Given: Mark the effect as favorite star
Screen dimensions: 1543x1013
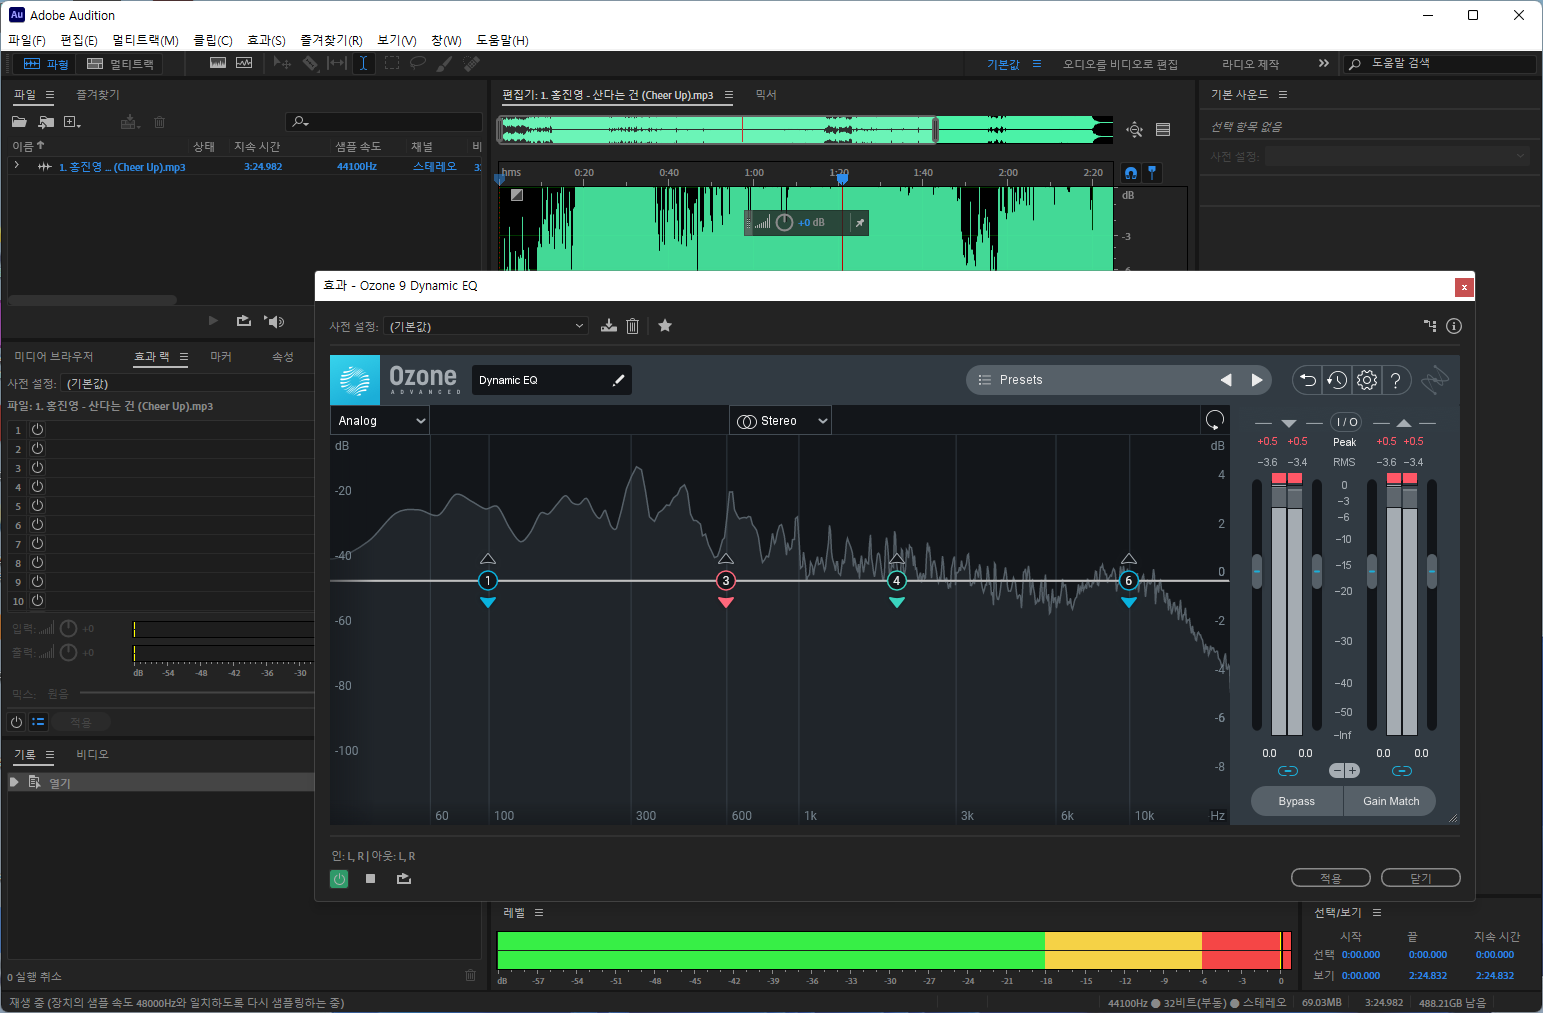Looking at the screenshot, I should point(665,326).
